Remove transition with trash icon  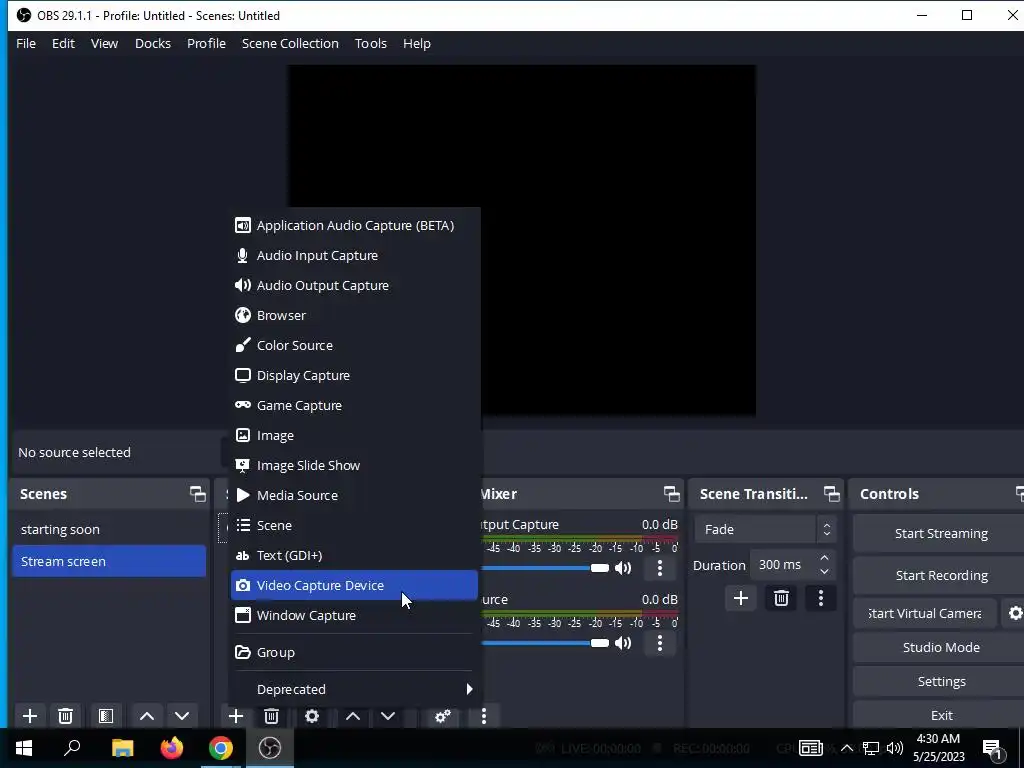[781, 598]
